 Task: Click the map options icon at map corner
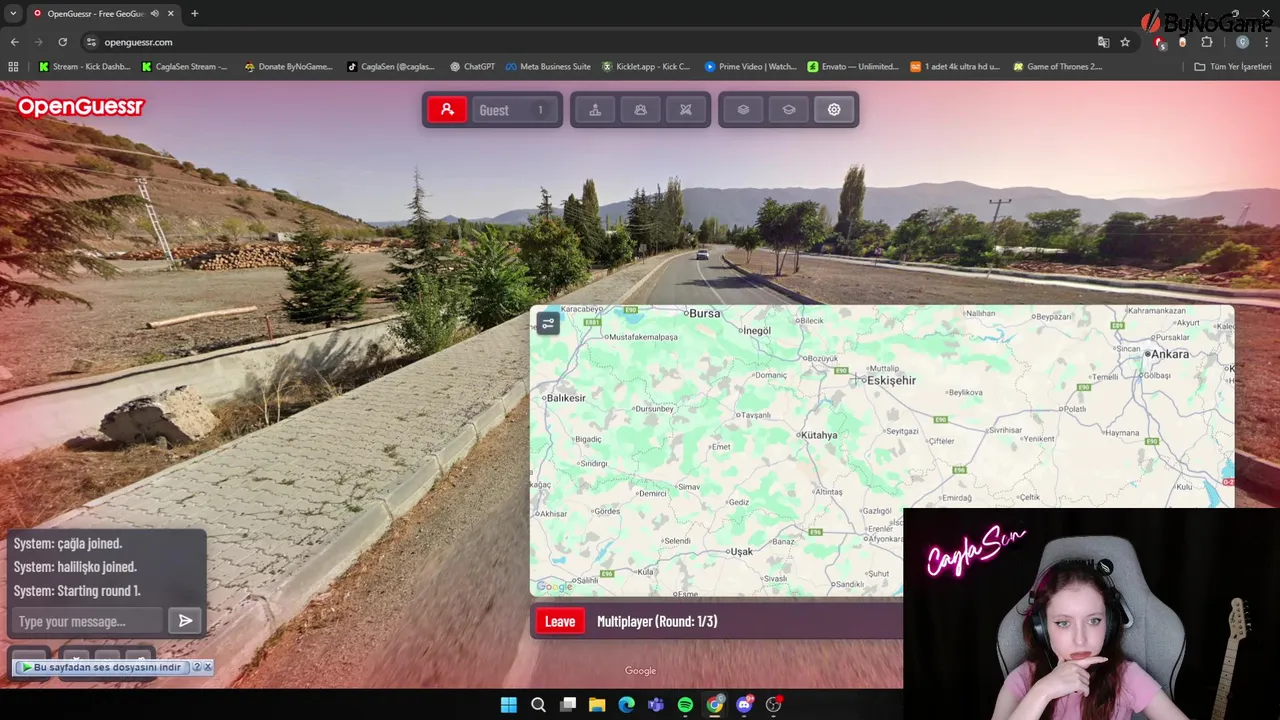tap(548, 323)
